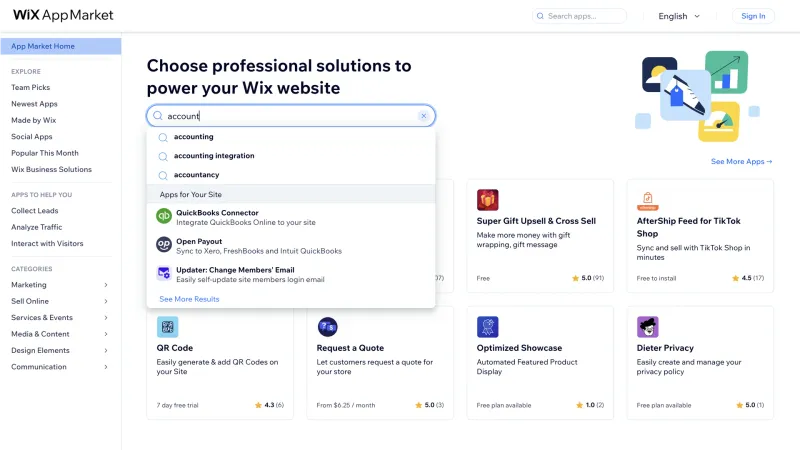Click the Dieter Privacy app icon
The height and width of the screenshot is (450, 800).
647,327
